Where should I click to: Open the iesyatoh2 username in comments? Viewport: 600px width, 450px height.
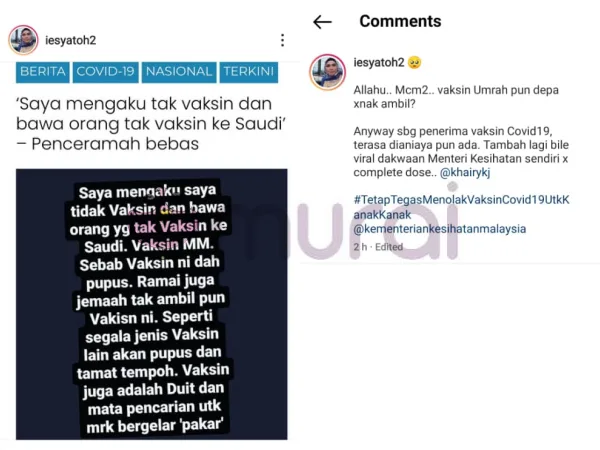(379, 62)
